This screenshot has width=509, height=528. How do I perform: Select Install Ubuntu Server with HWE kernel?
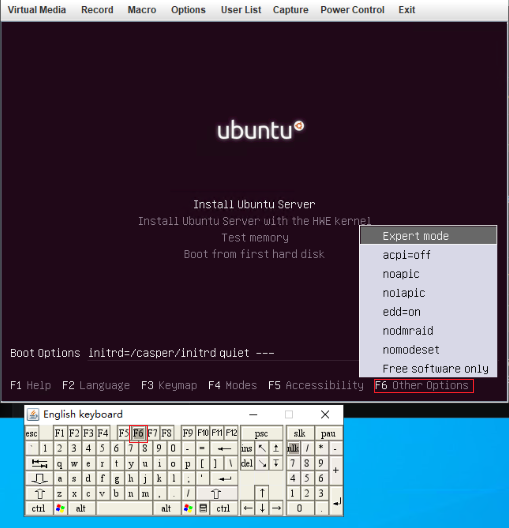coord(254,221)
